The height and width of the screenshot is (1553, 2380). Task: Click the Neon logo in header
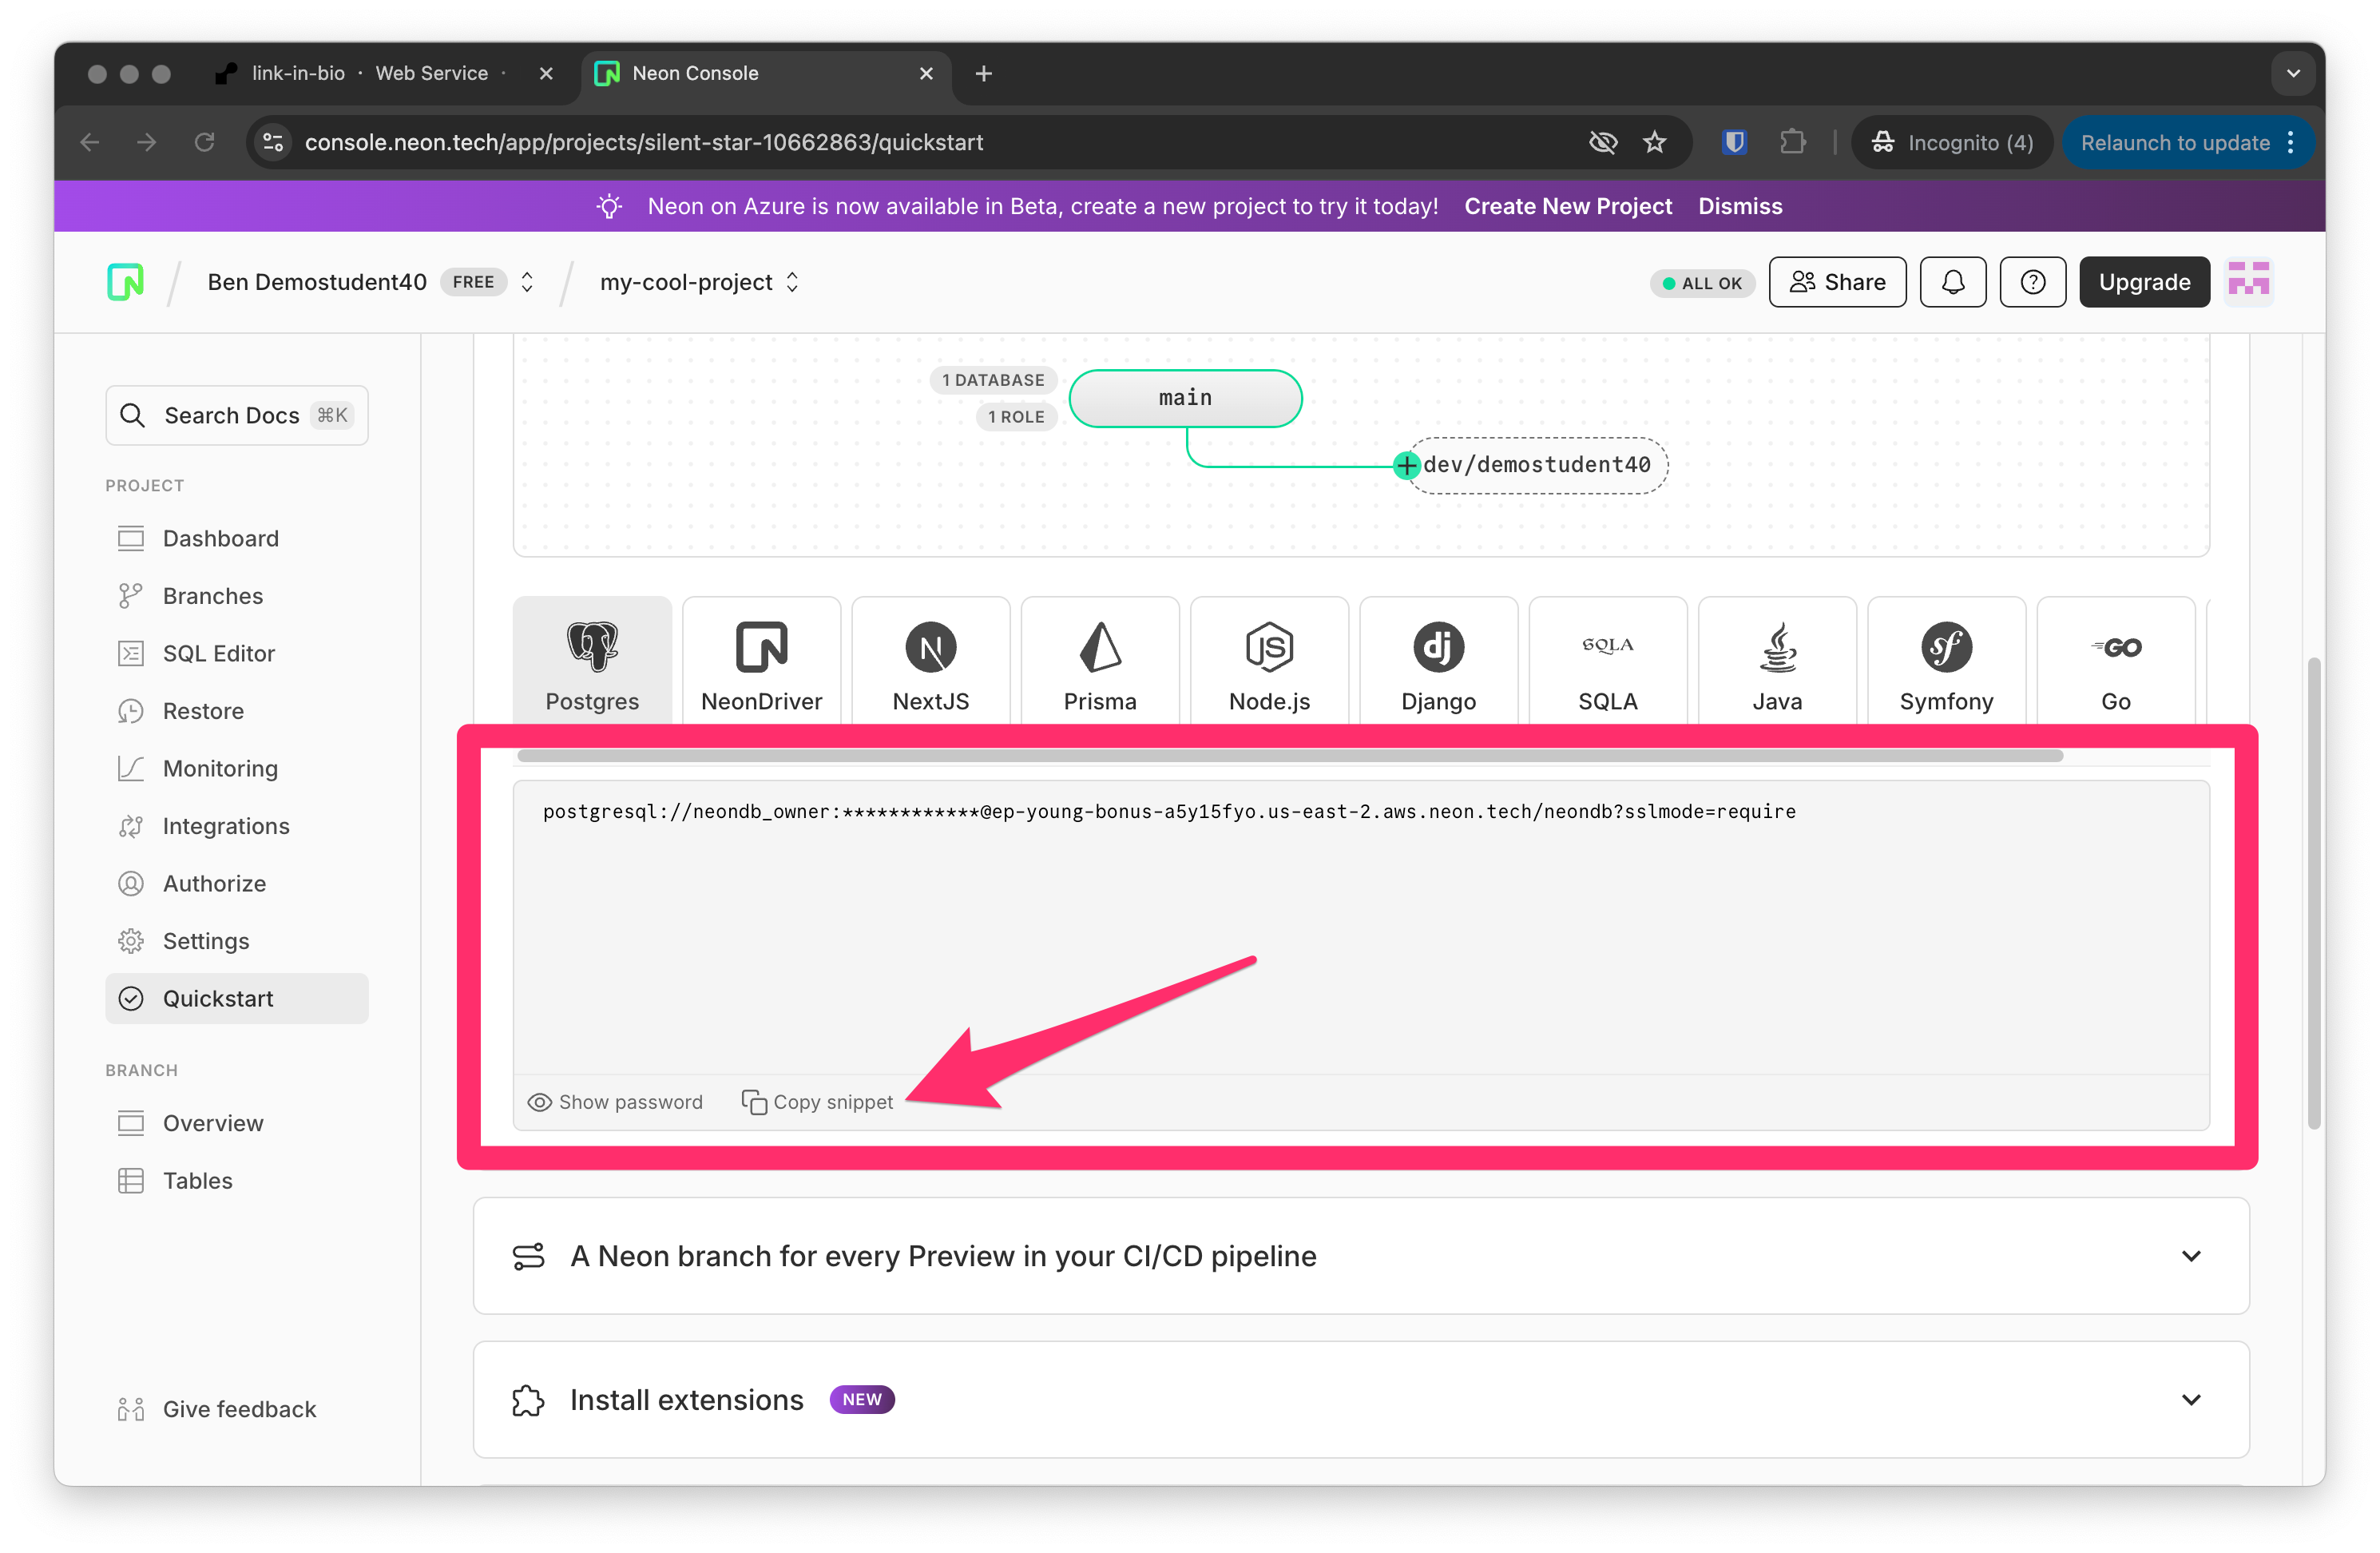[x=125, y=282]
